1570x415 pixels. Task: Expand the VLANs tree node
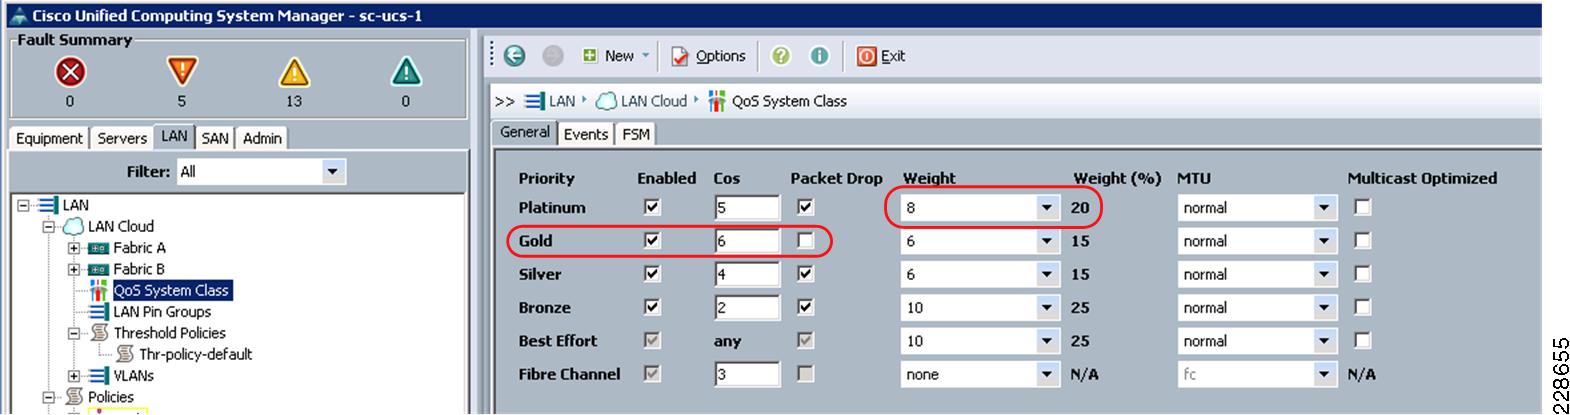pos(73,376)
